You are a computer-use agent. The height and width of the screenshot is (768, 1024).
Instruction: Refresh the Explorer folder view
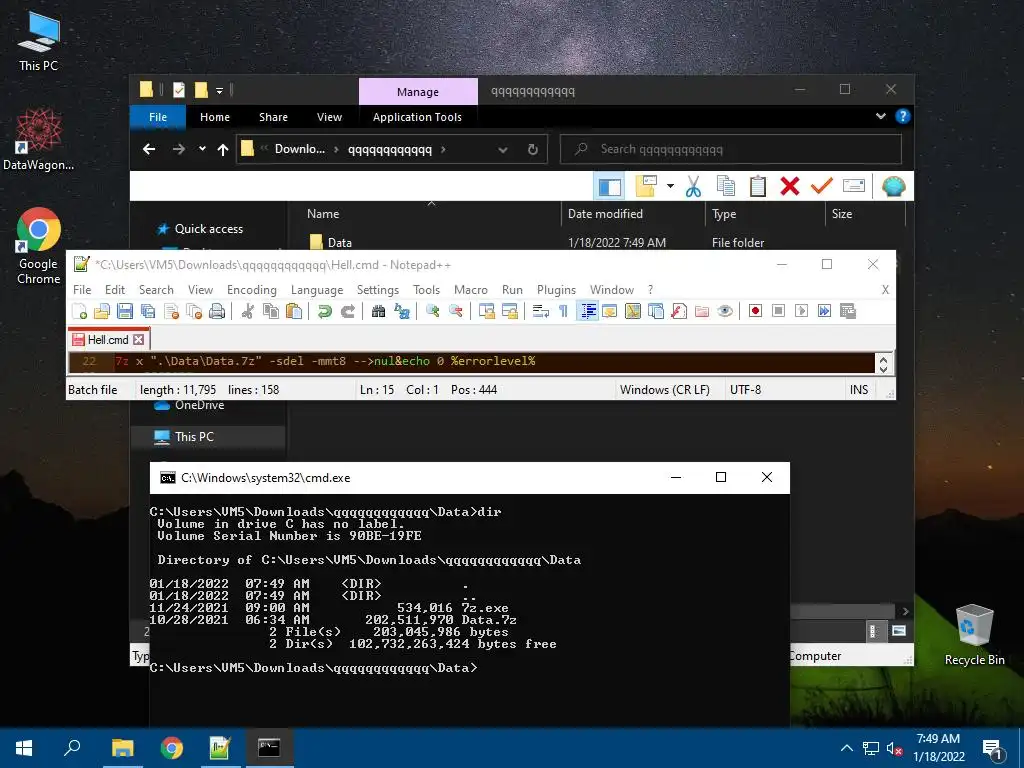coord(533,150)
